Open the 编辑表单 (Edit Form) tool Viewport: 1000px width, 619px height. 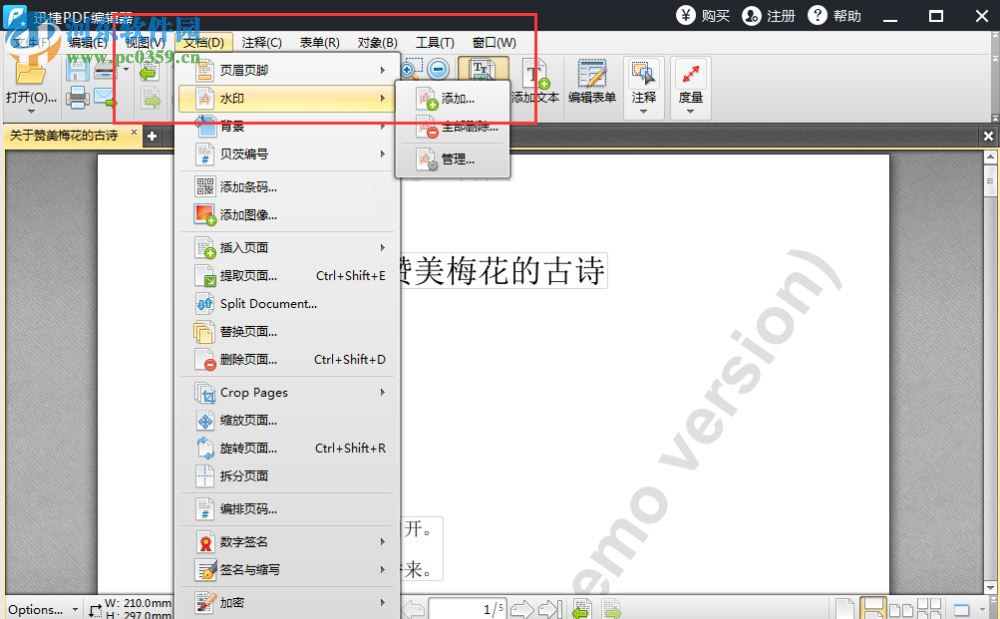[x=592, y=80]
